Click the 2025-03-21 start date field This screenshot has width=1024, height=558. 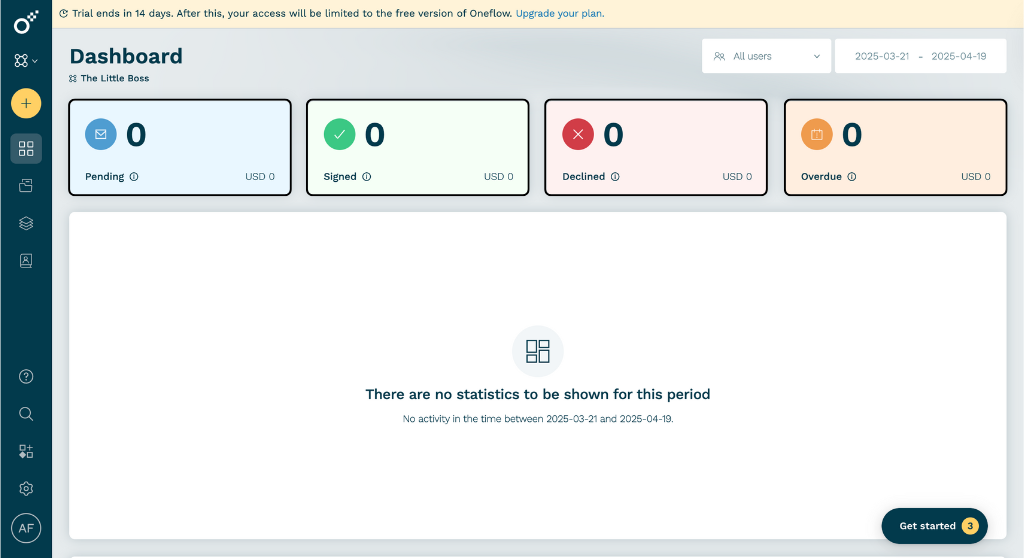(x=882, y=56)
